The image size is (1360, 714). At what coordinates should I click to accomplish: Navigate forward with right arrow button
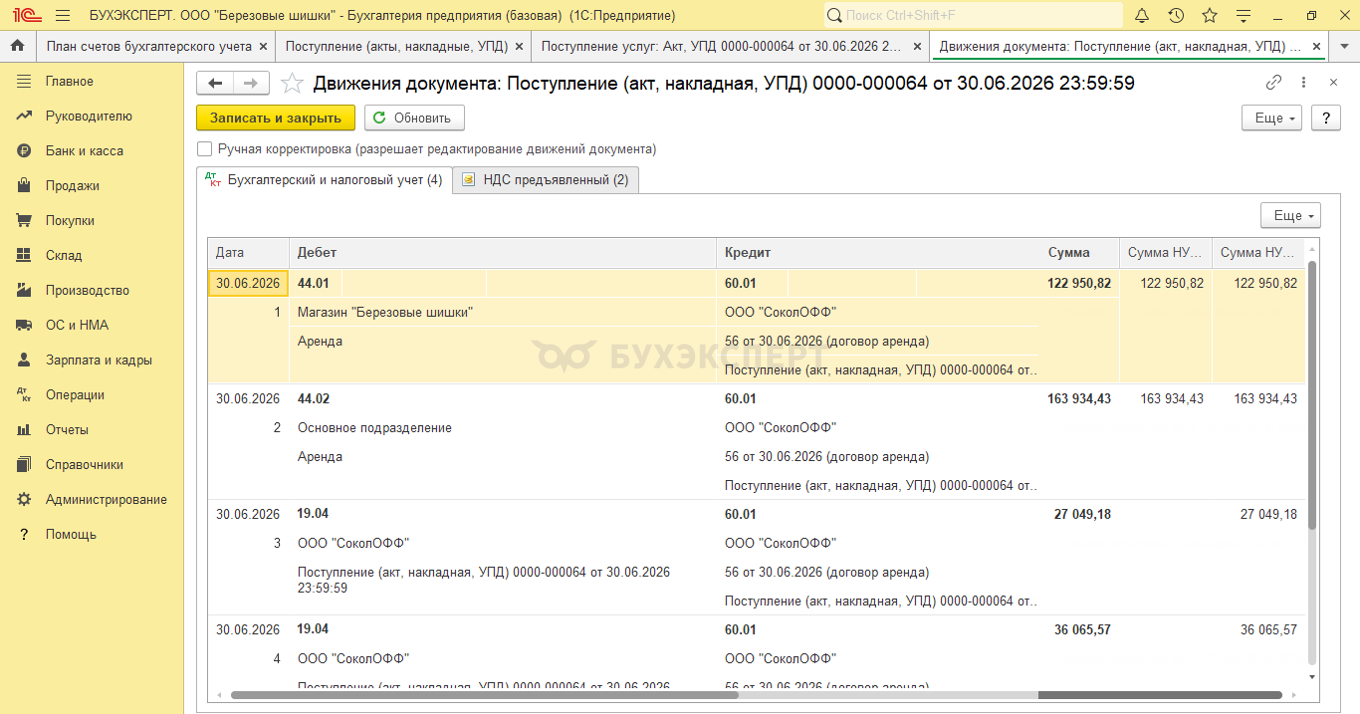coord(251,83)
